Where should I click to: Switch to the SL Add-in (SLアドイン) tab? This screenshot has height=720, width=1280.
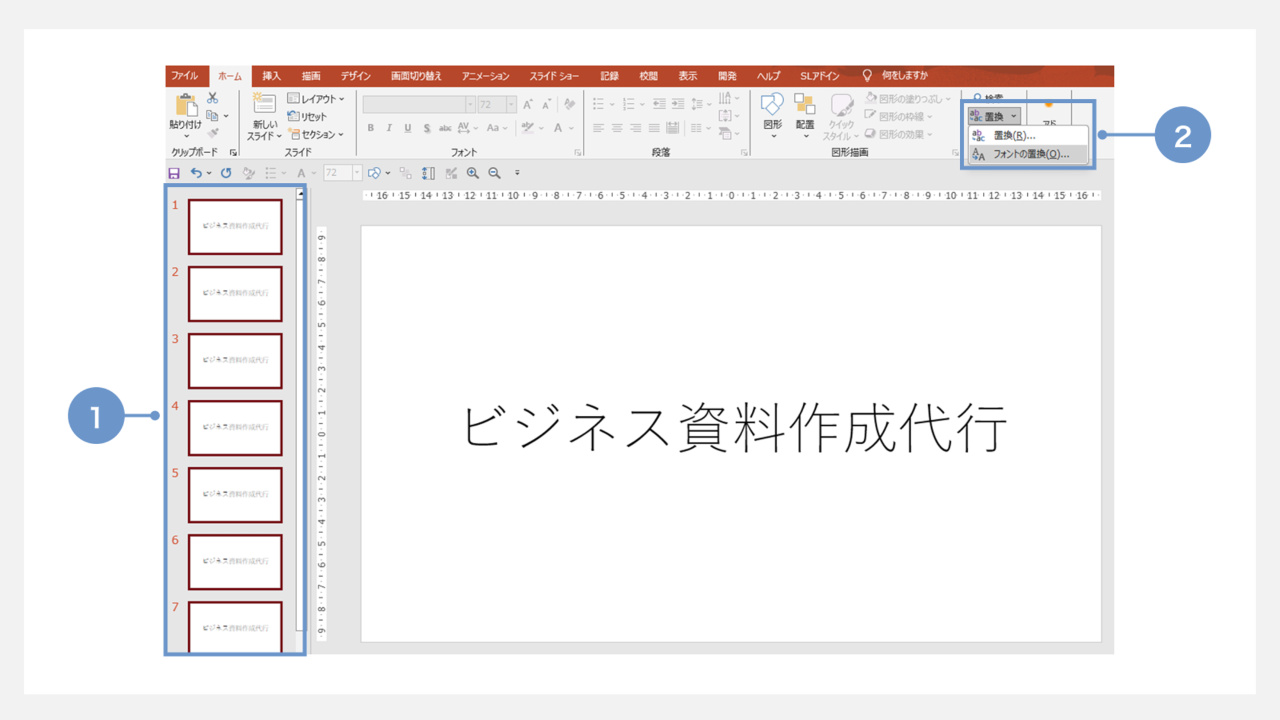(x=819, y=76)
